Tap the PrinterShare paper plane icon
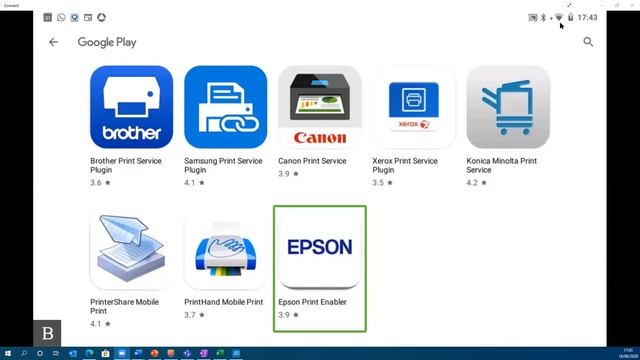The image size is (640, 360). coord(131,248)
